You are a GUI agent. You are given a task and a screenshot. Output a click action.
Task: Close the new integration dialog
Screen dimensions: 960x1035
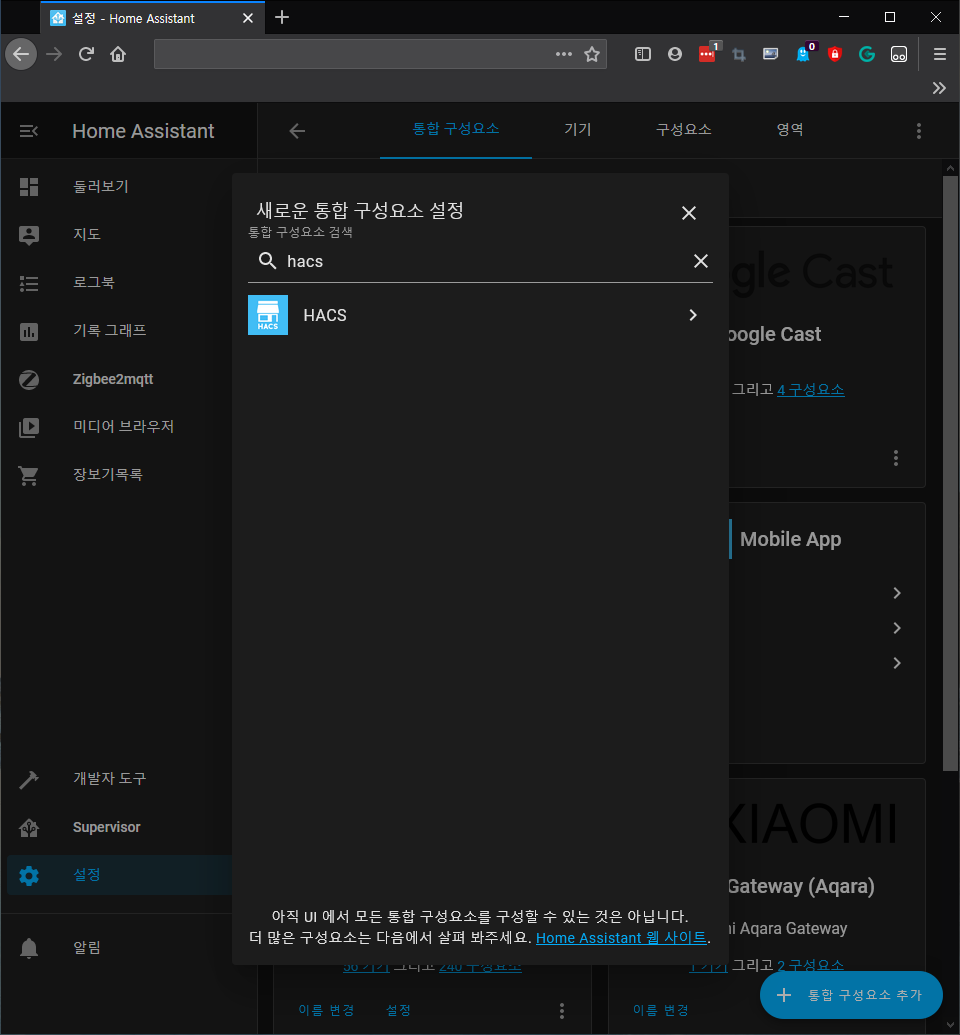tap(689, 213)
